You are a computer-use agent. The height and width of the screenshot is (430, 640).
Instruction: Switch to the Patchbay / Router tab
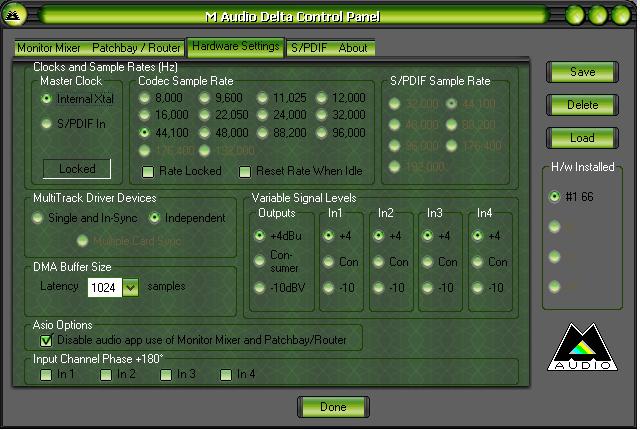pos(136,48)
